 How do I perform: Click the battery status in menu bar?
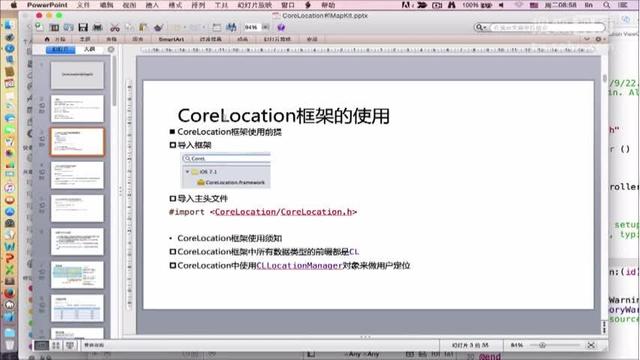(x=477, y=5)
